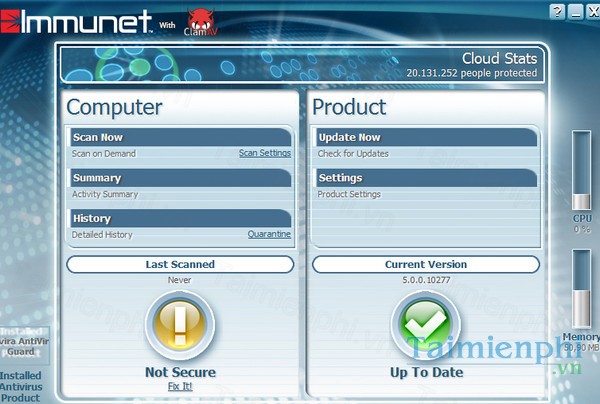Viewport: 600px width, 404px height.
Task: Open the Quarantine link
Action: (x=269, y=234)
